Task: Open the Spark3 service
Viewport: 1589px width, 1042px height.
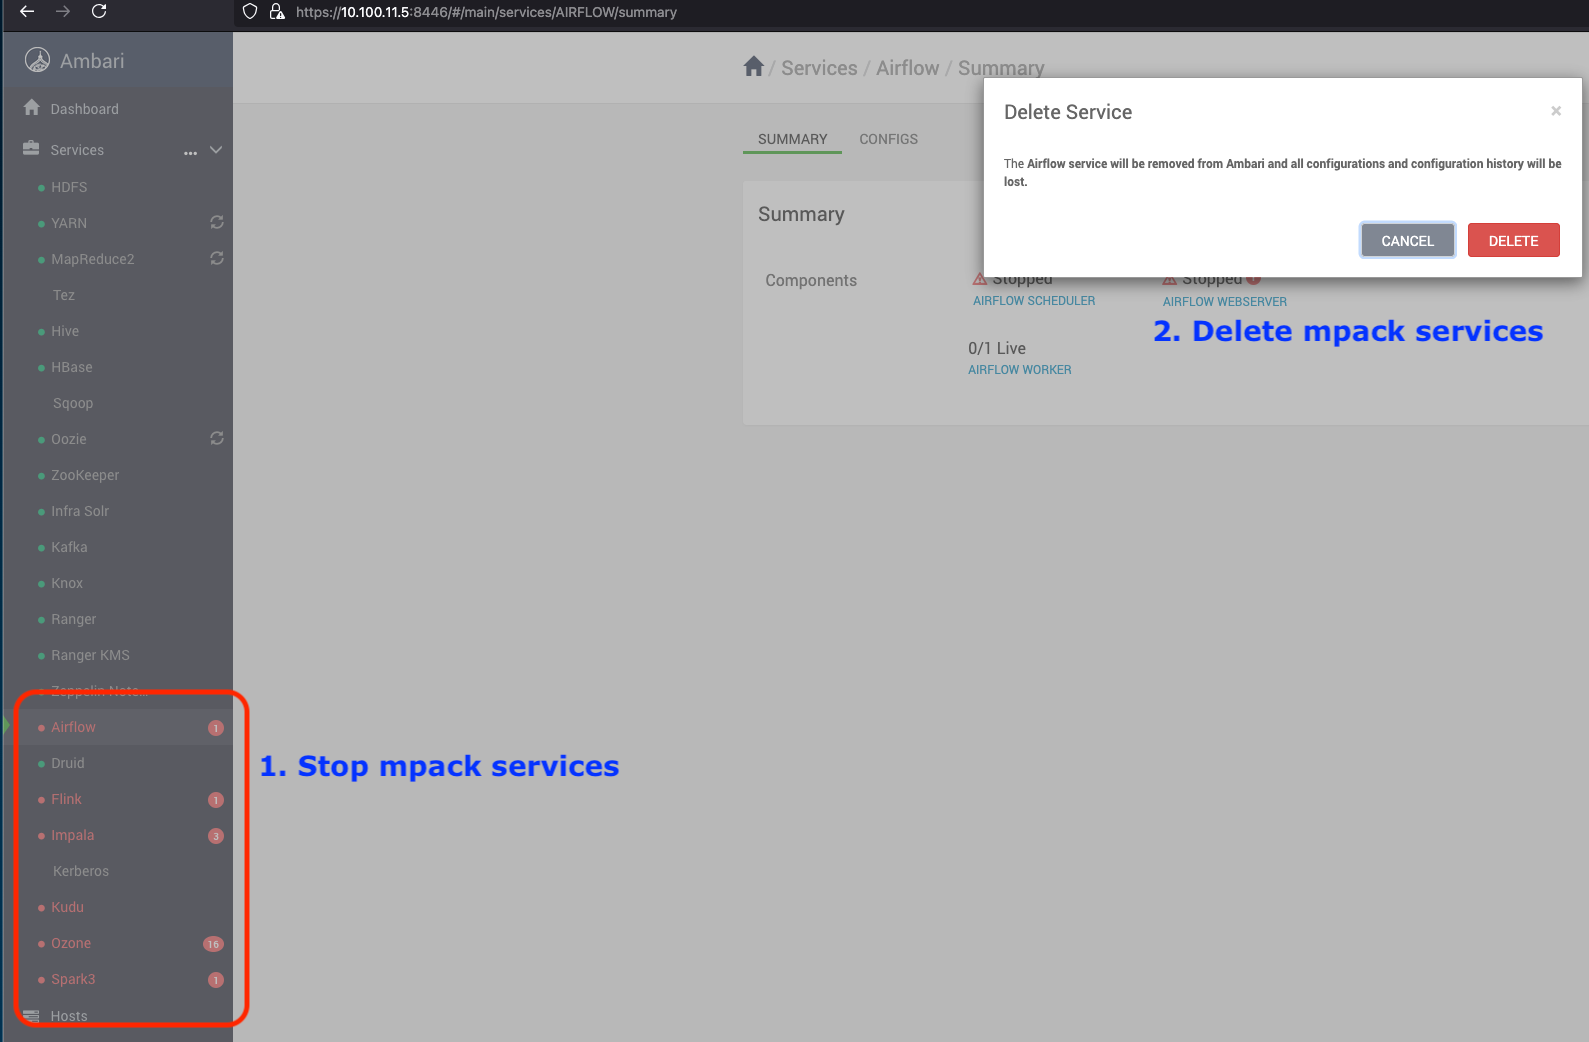Action: point(73,979)
